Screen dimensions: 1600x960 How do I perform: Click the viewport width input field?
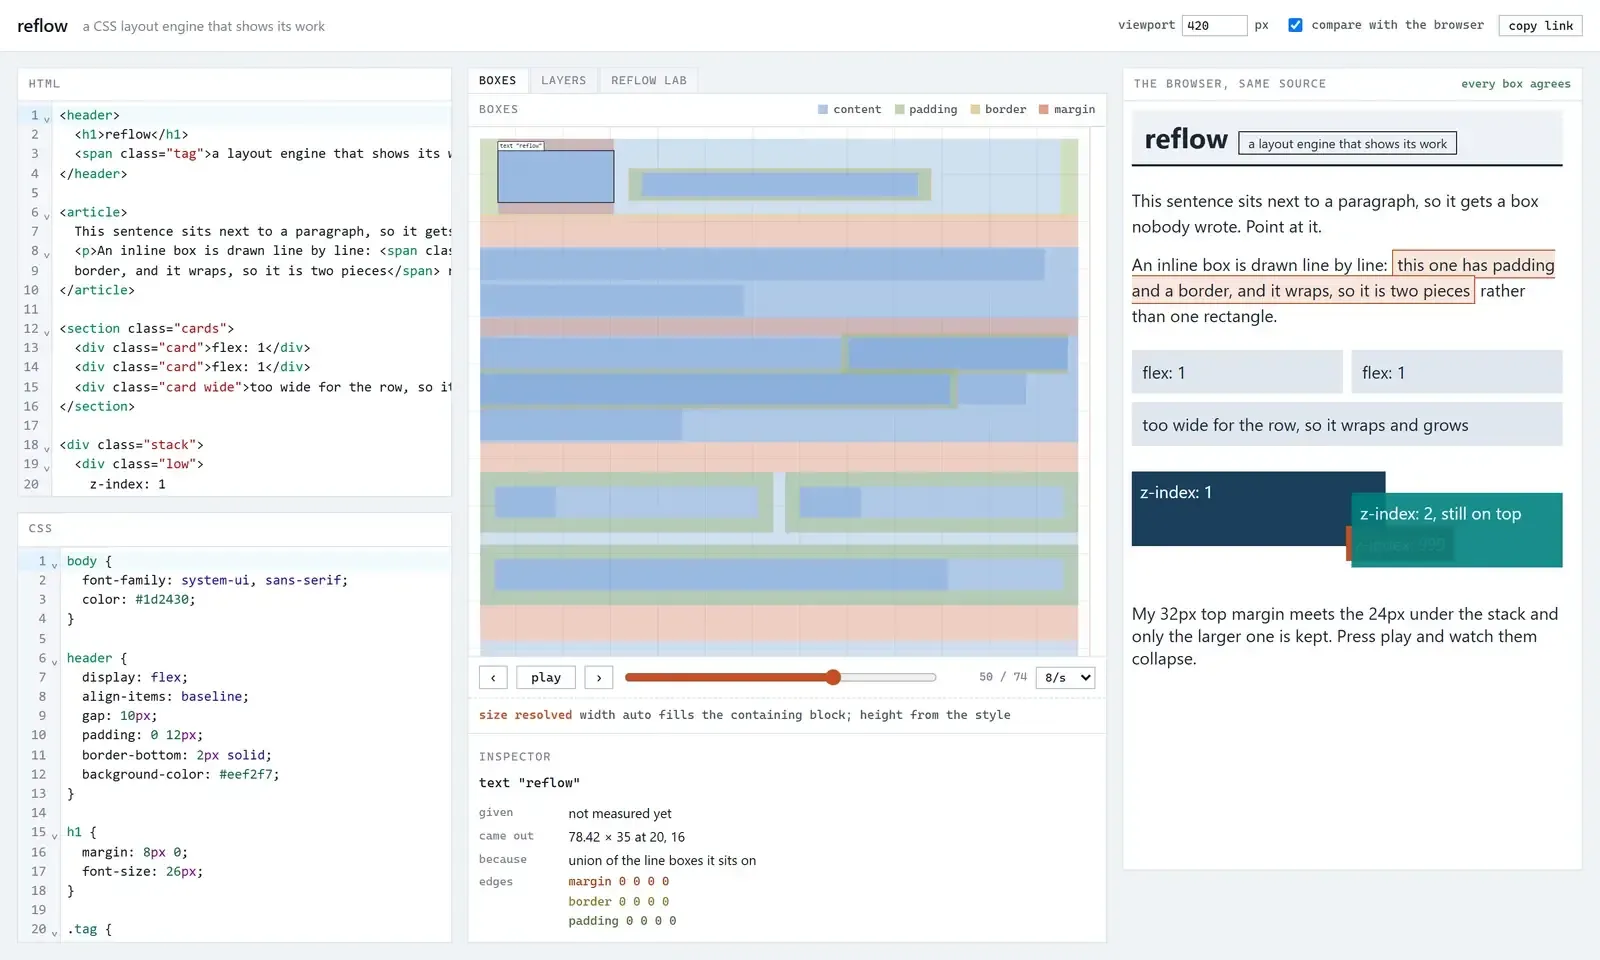point(1214,25)
